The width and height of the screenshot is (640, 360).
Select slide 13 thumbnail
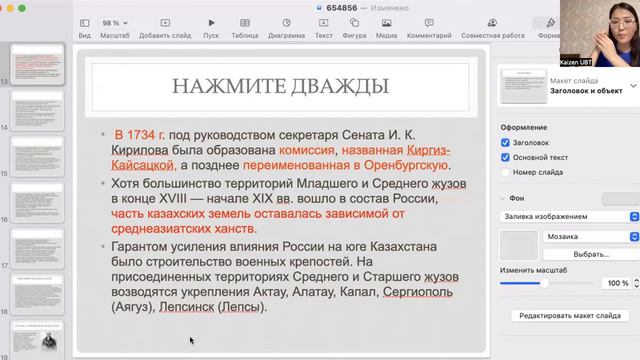point(37,64)
